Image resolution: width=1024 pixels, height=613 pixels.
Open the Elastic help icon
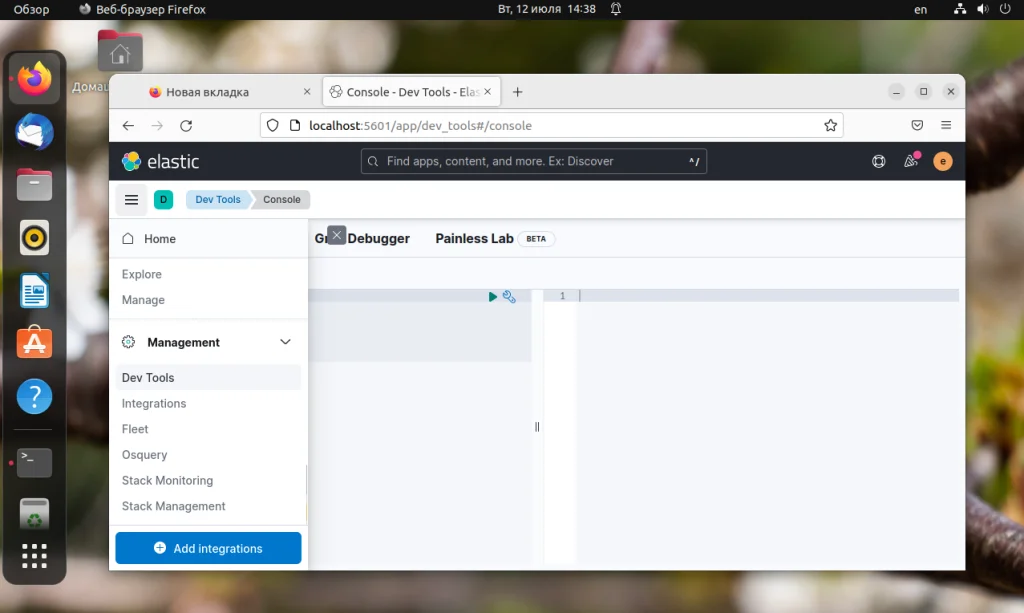[878, 161]
